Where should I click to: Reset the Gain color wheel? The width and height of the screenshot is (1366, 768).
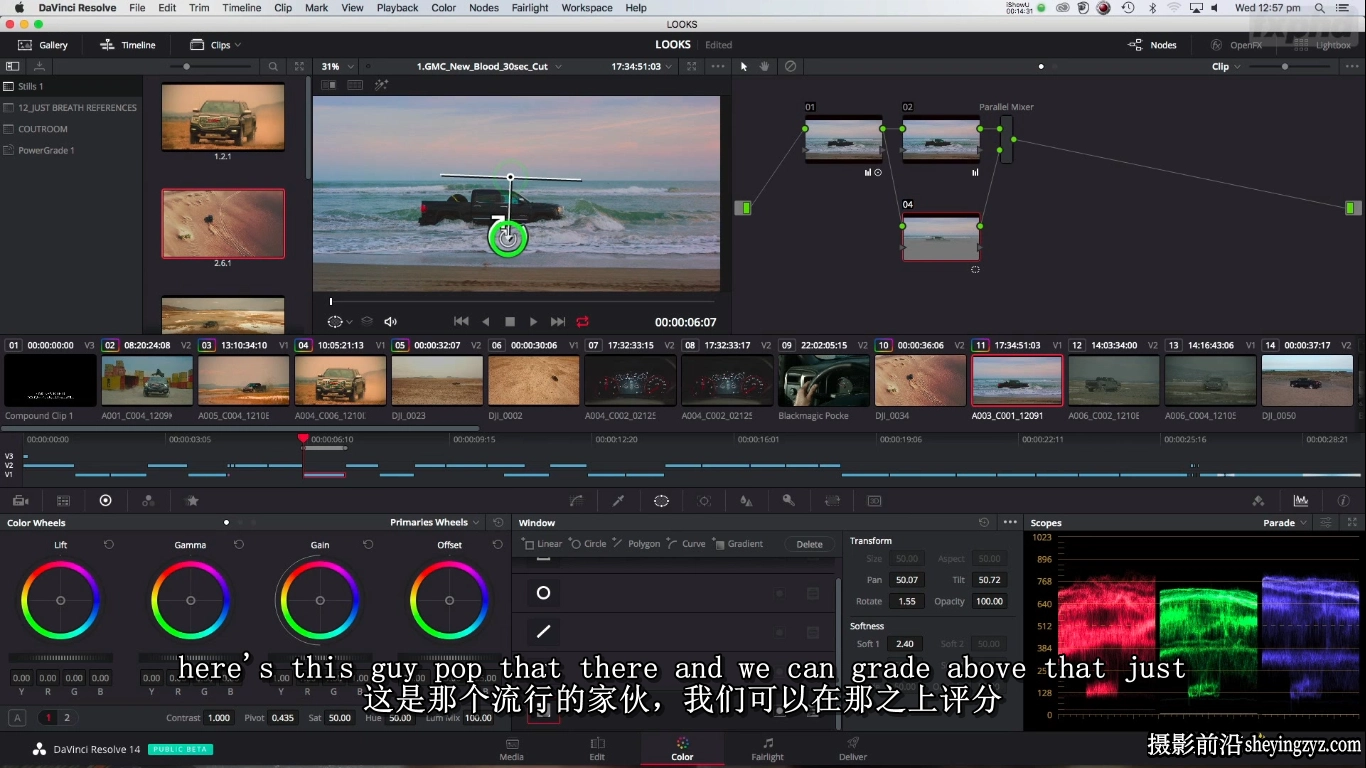pyautogui.click(x=368, y=544)
